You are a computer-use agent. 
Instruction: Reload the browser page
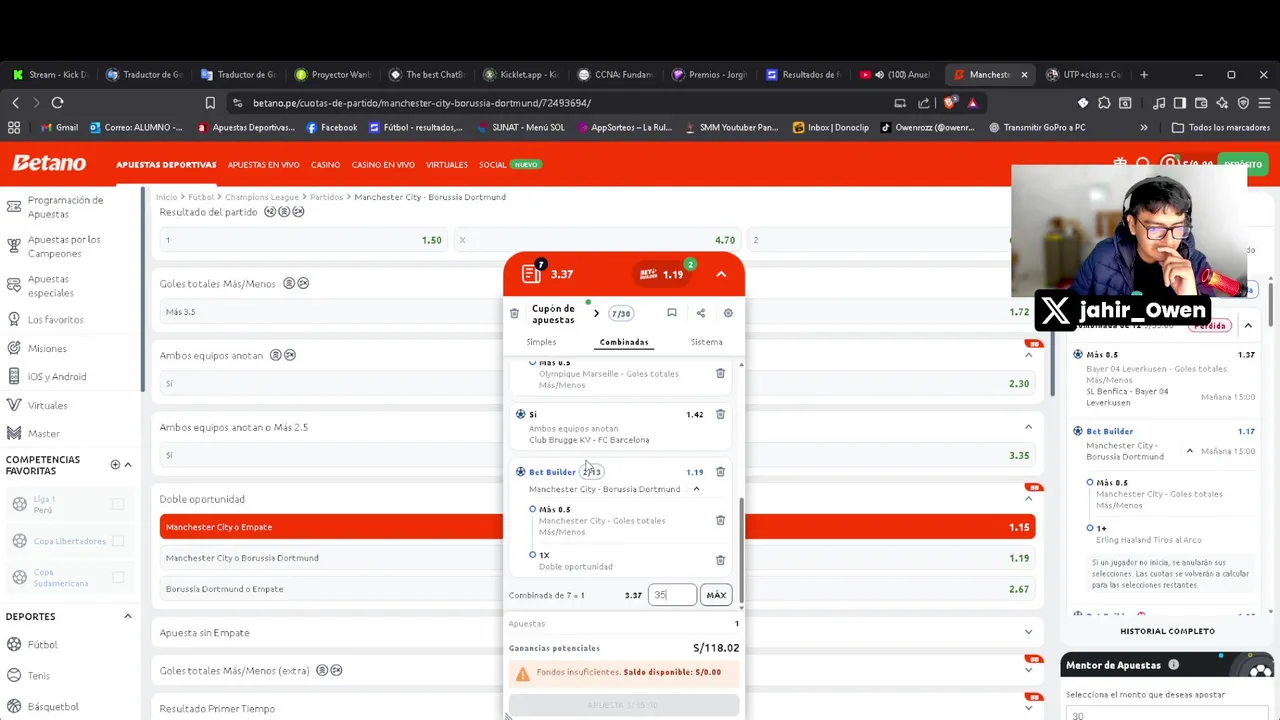(57, 102)
